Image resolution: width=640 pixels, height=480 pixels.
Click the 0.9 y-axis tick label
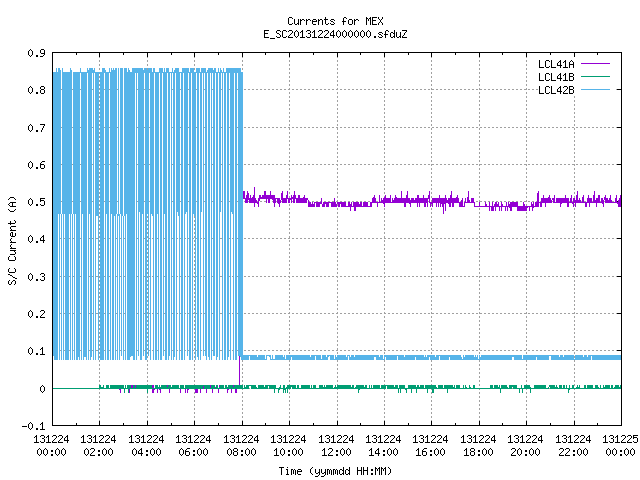coord(36,53)
